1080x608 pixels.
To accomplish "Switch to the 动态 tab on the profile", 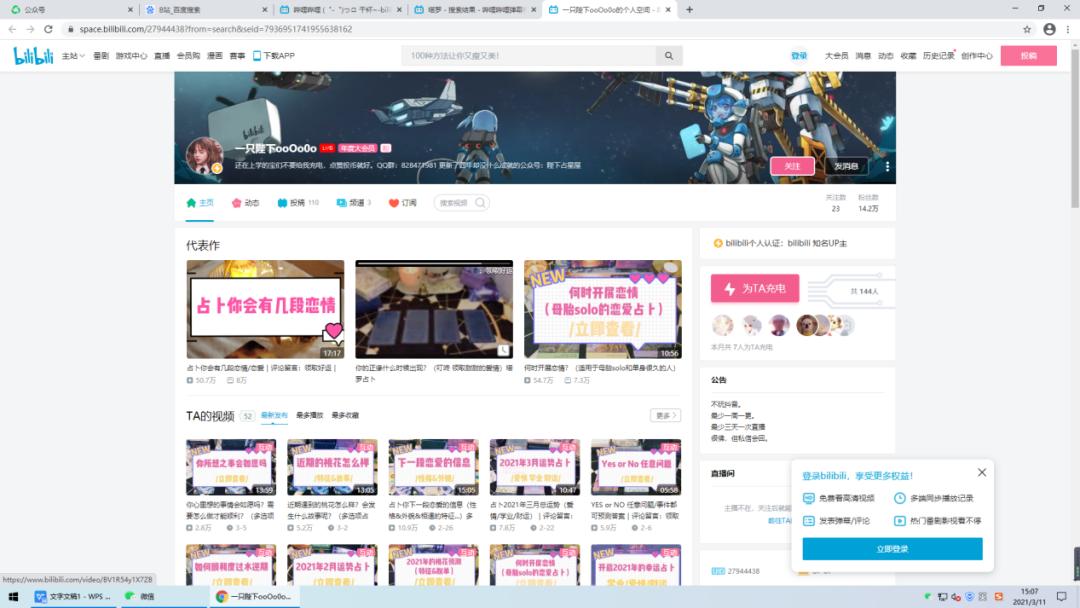I will pos(245,203).
